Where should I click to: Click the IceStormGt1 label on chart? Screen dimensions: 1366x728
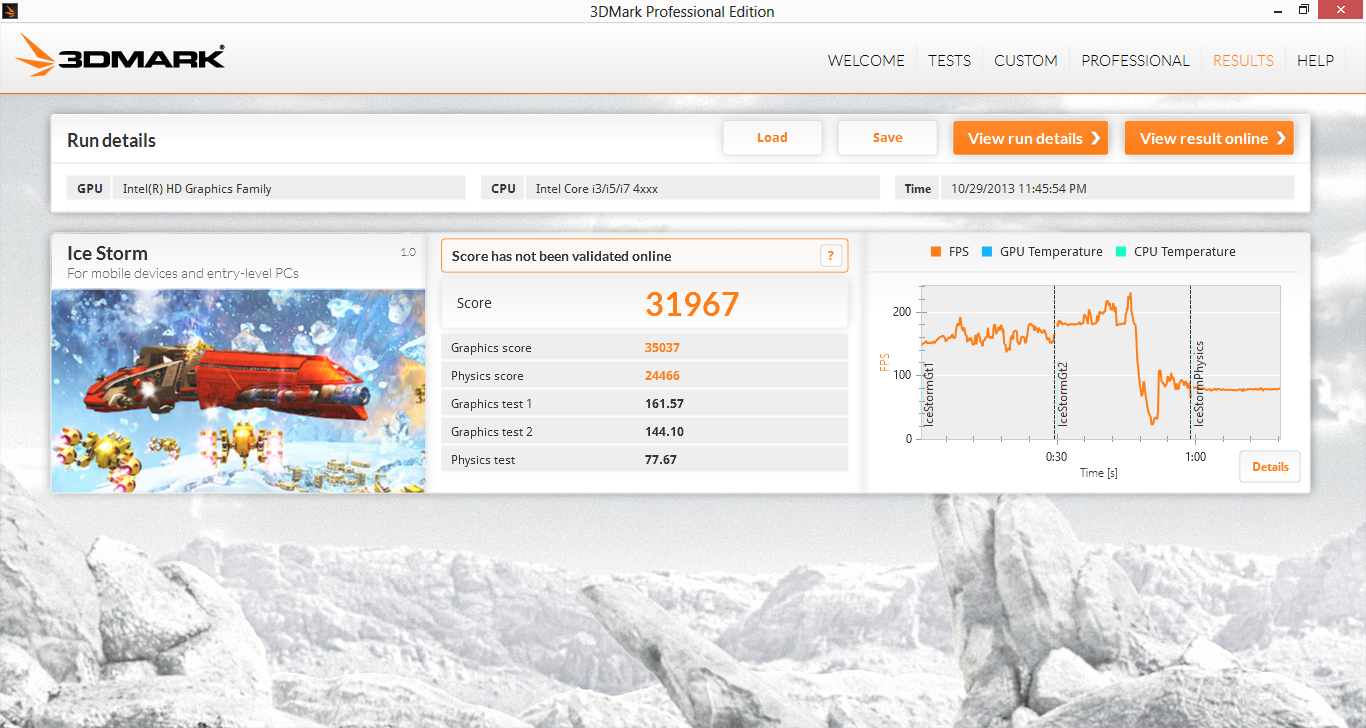point(929,395)
